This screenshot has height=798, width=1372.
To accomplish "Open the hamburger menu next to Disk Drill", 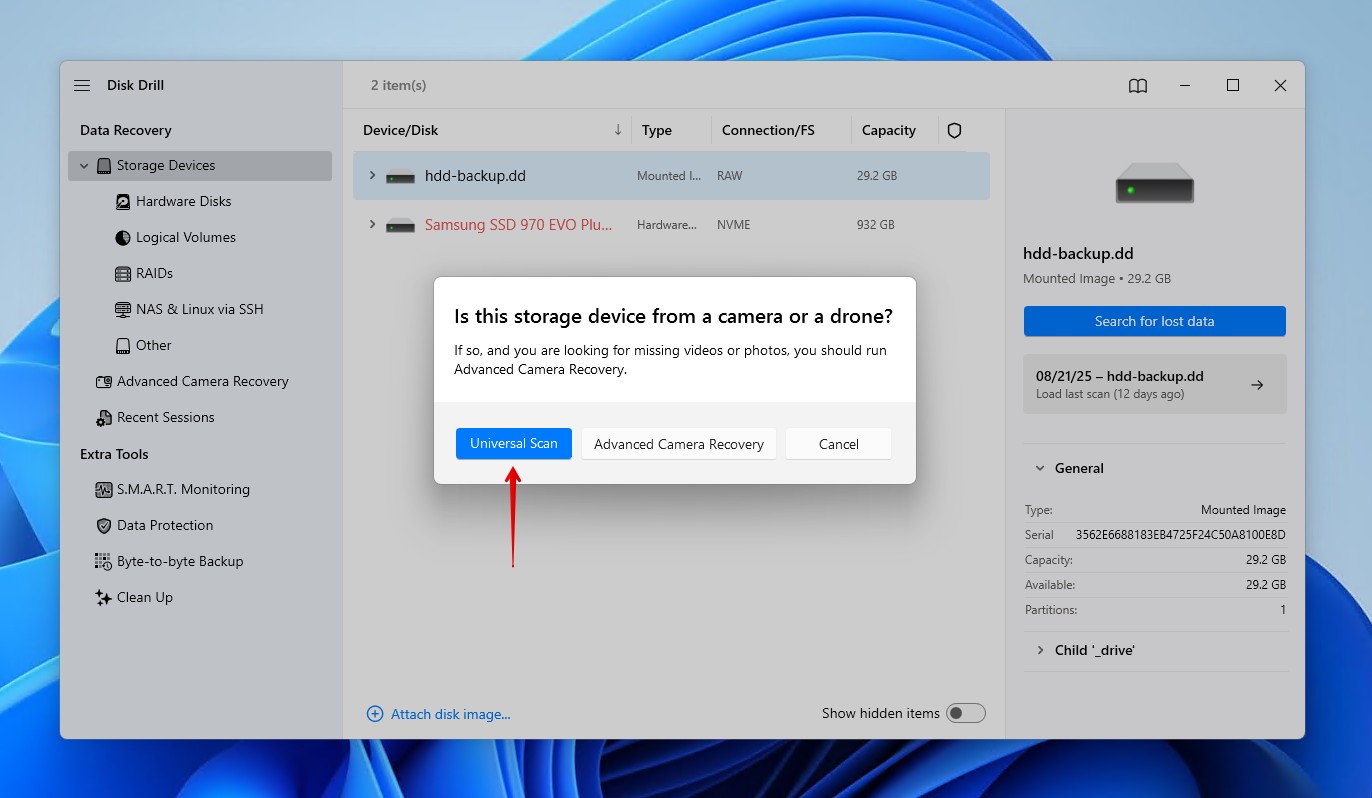I will click(x=81, y=85).
